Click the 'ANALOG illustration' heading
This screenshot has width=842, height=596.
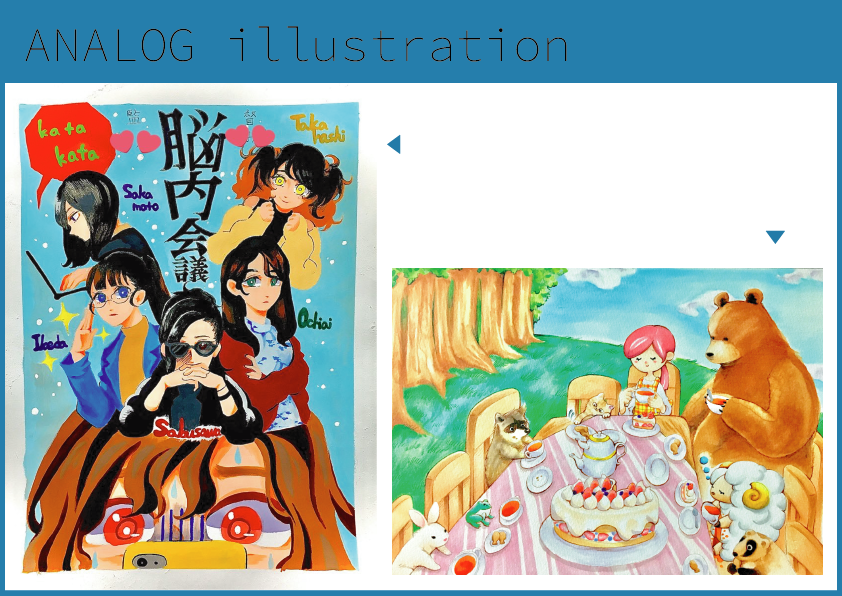[297, 46]
